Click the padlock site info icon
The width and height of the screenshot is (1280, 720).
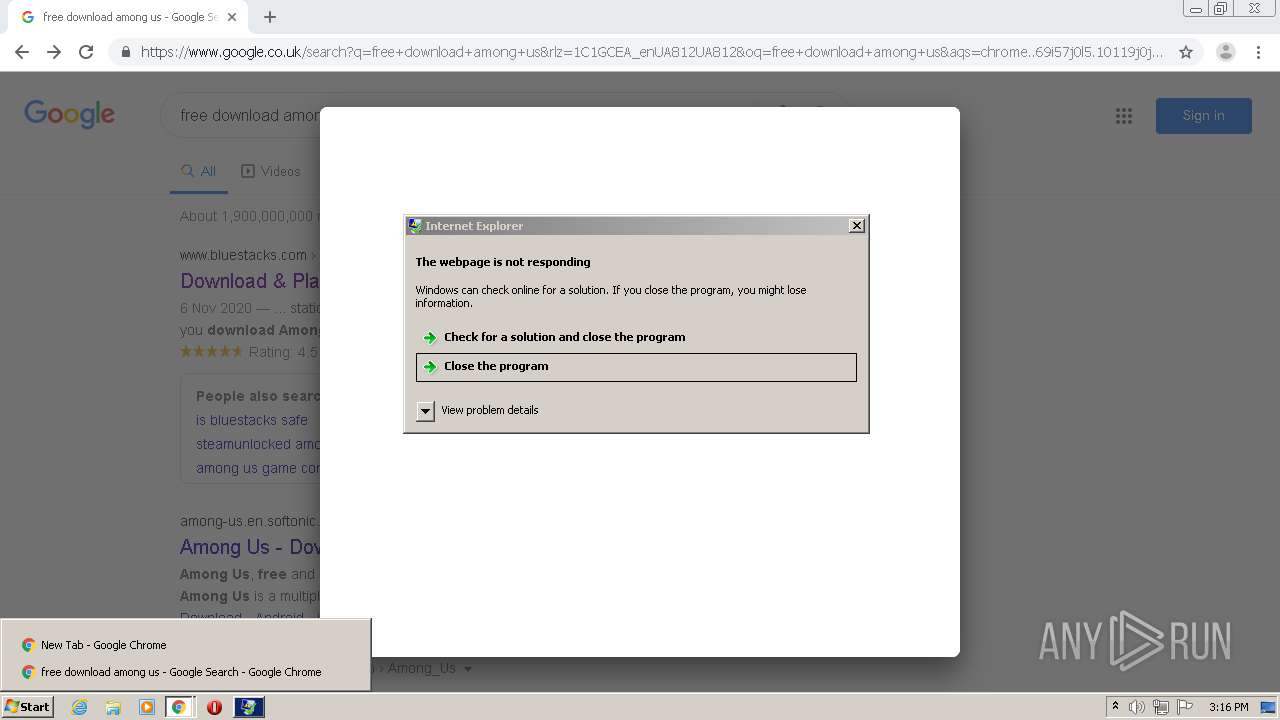(125, 52)
